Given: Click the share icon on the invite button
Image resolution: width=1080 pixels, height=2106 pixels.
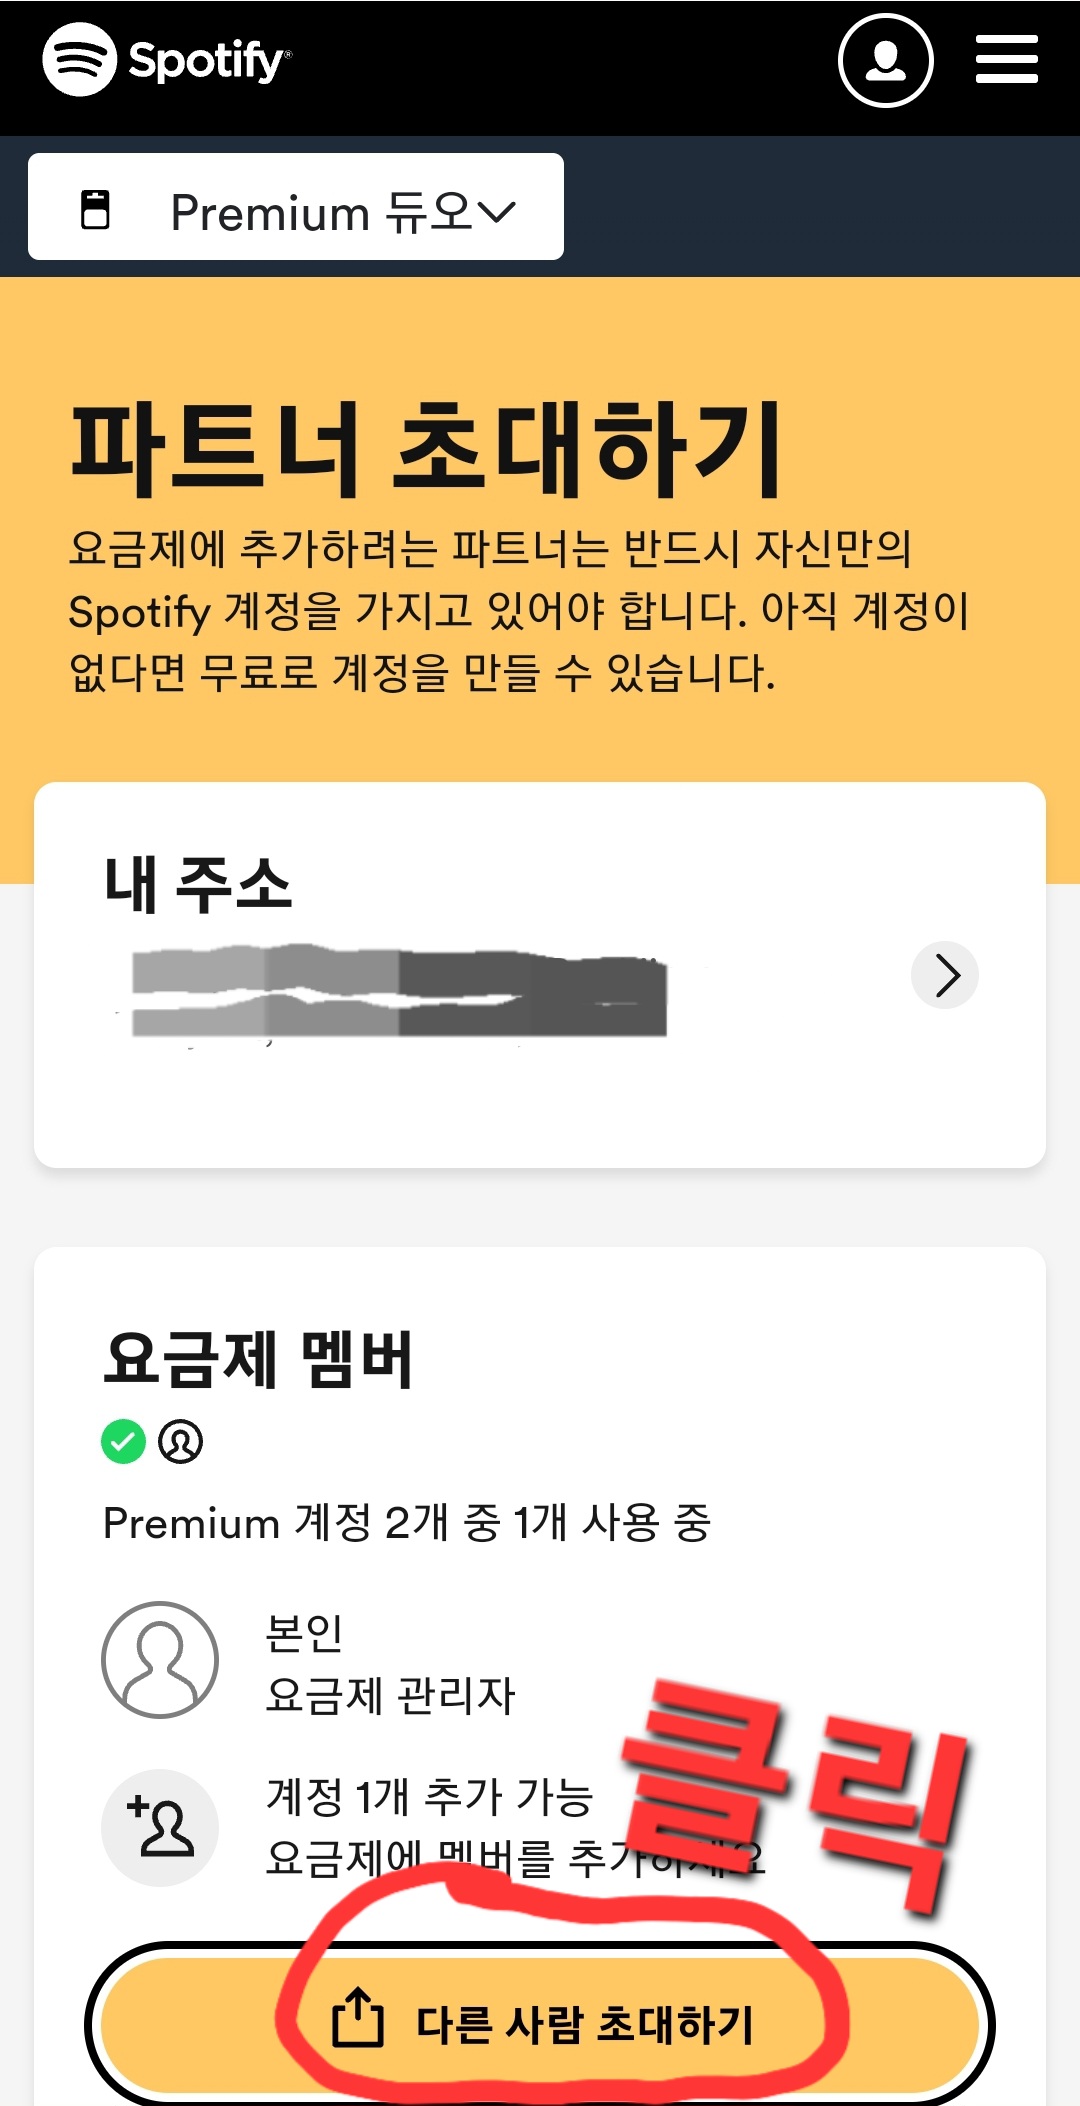Looking at the screenshot, I should tap(357, 2018).
